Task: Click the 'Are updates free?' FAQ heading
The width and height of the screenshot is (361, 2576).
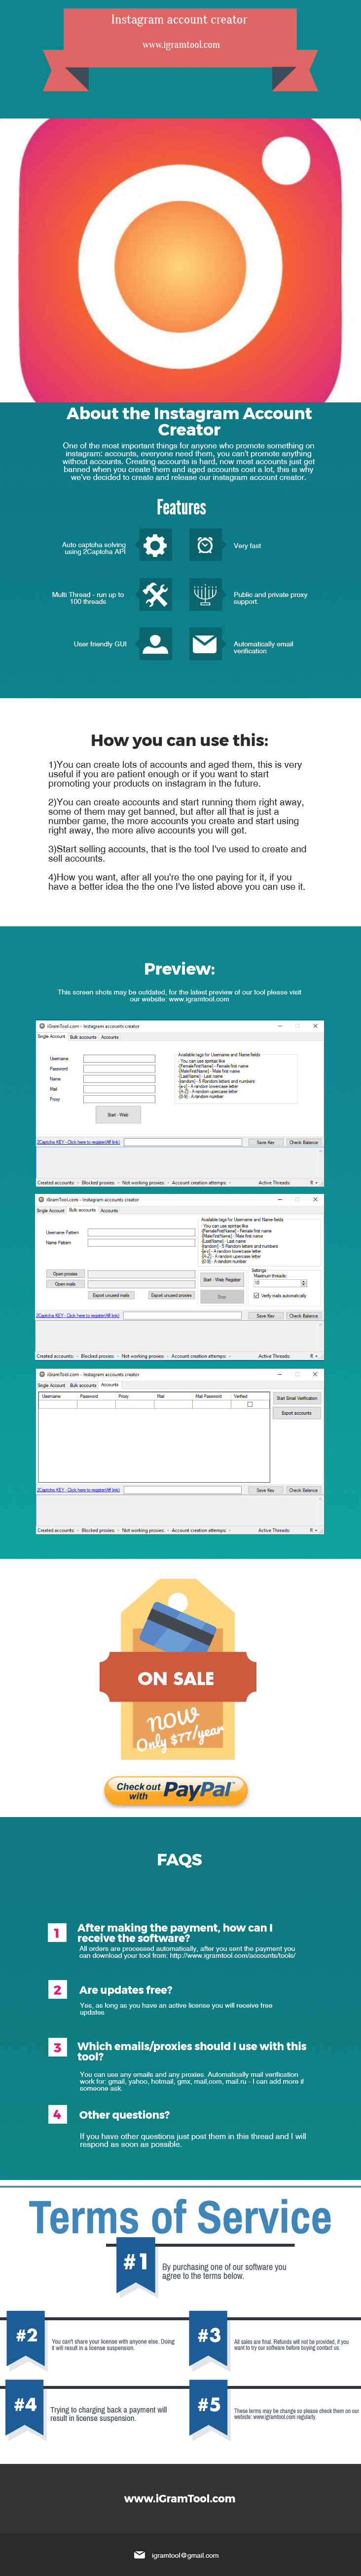Action: point(126,1989)
